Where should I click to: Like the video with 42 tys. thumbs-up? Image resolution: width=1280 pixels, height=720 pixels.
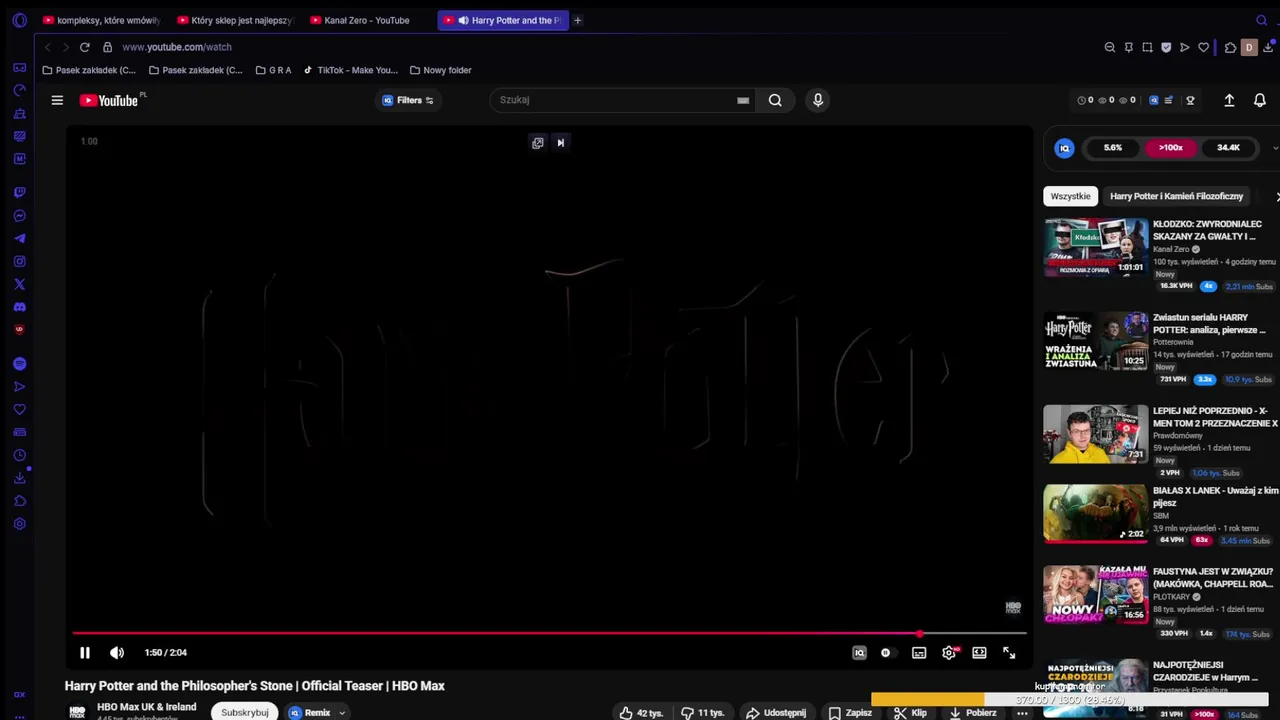(x=642, y=713)
